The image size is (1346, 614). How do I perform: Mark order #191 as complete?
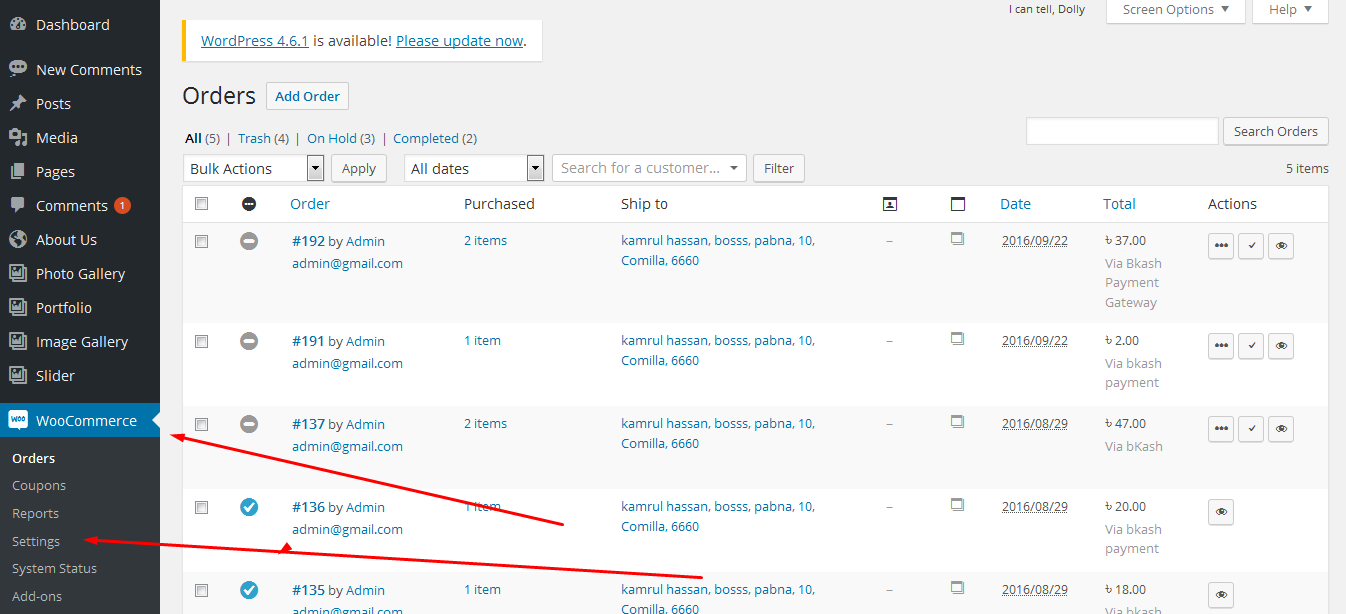1251,346
